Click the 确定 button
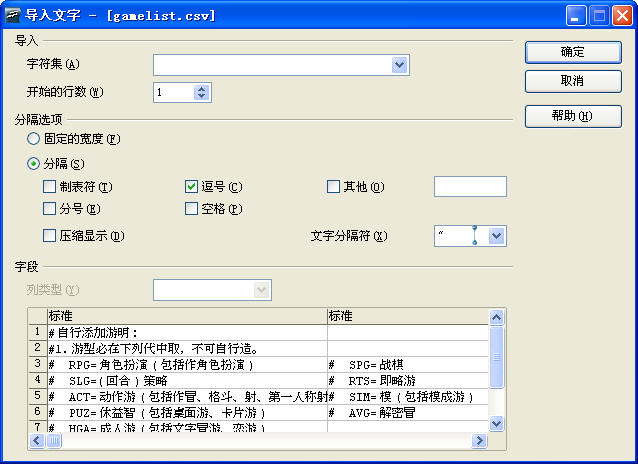The image size is (638, 464). tap(573, 53)
